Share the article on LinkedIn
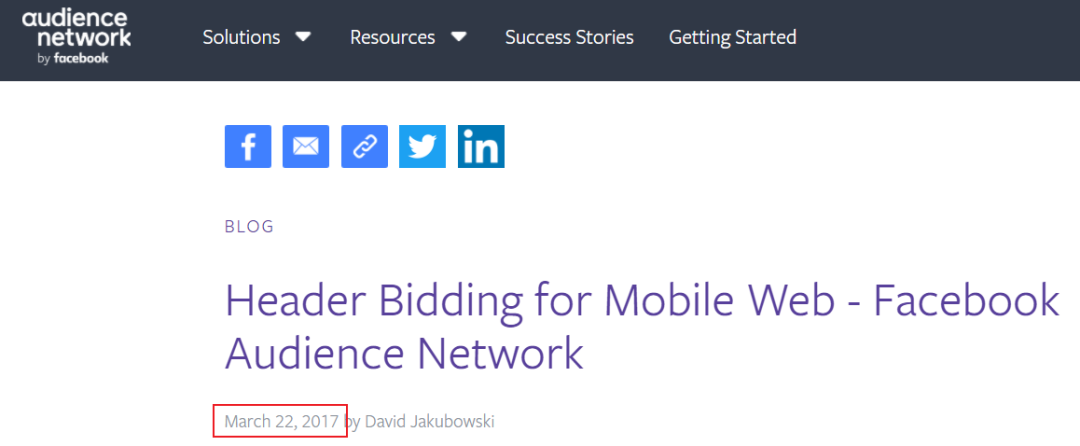This screenshot has height=446, width=1080. point(481,146)
